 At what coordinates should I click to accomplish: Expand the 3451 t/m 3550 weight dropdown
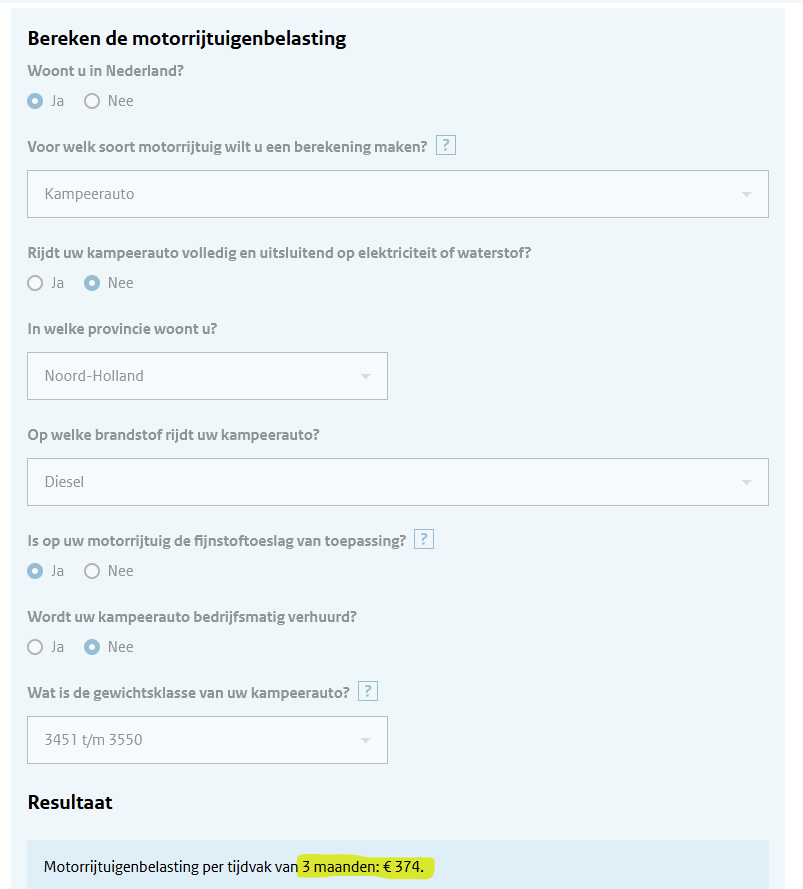[207, 740]
